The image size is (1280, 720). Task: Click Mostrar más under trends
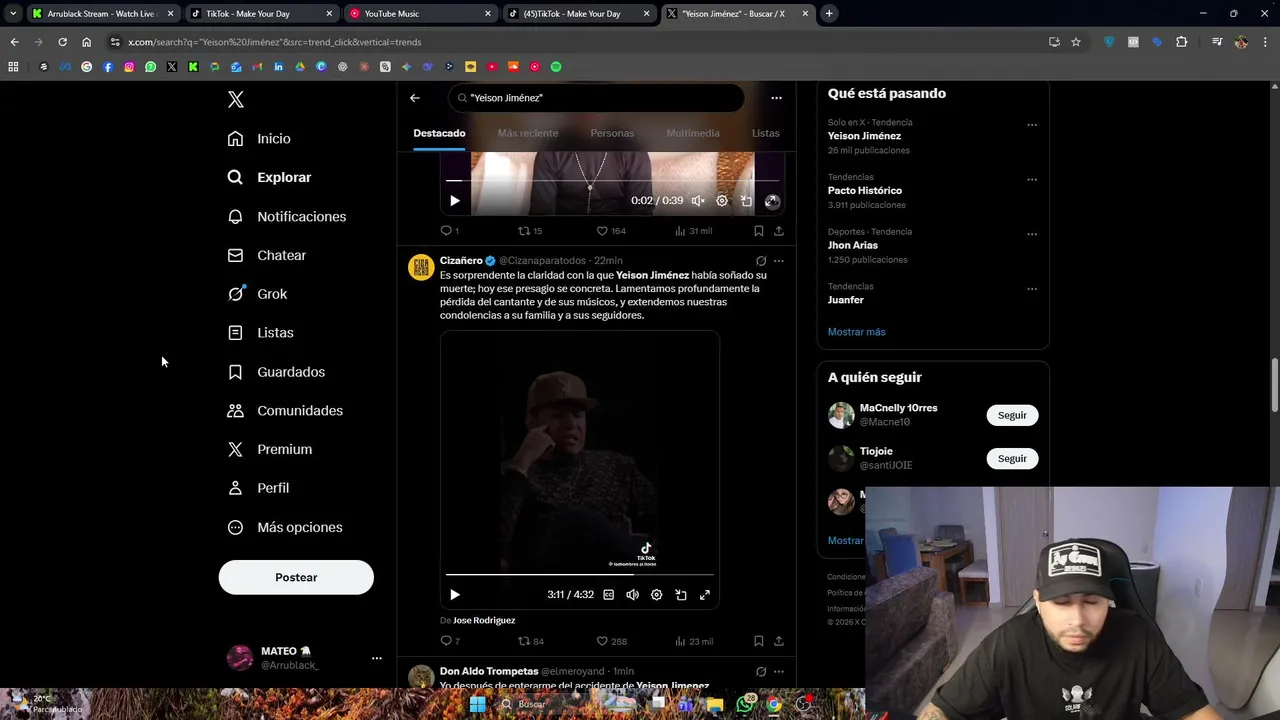click(856, 332)
